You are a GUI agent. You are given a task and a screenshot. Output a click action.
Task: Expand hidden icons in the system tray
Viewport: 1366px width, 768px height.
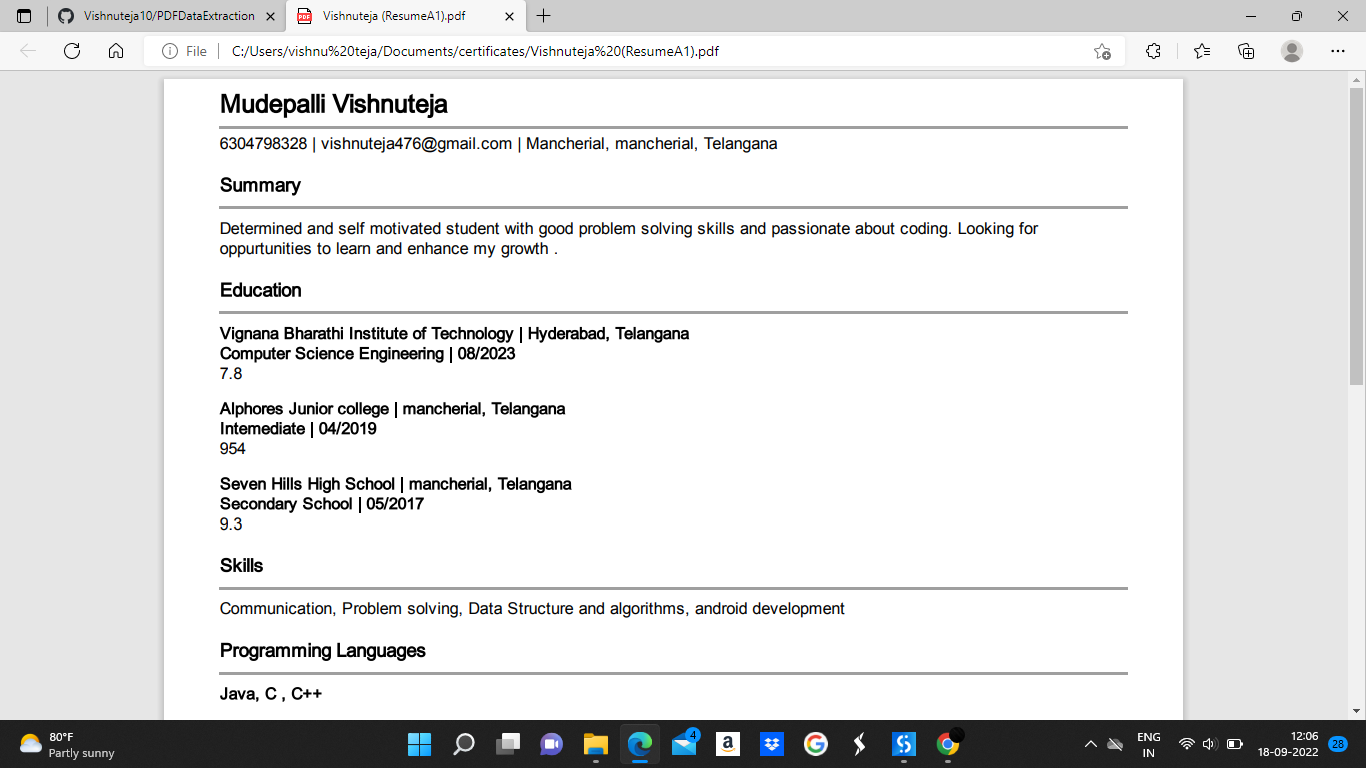1091,745
